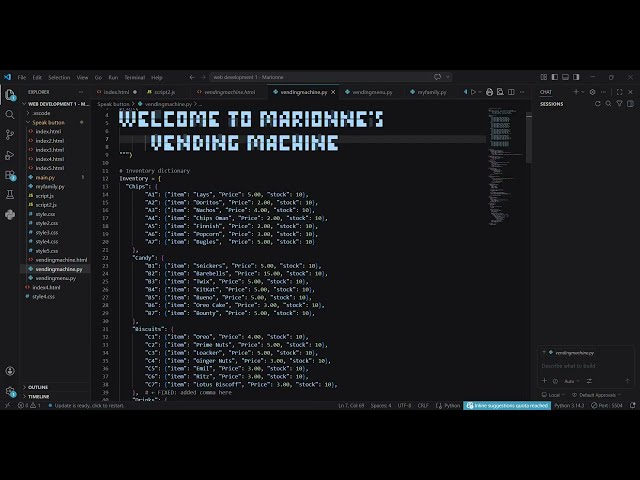Open the Accounts menu icon

coord(10,371)
